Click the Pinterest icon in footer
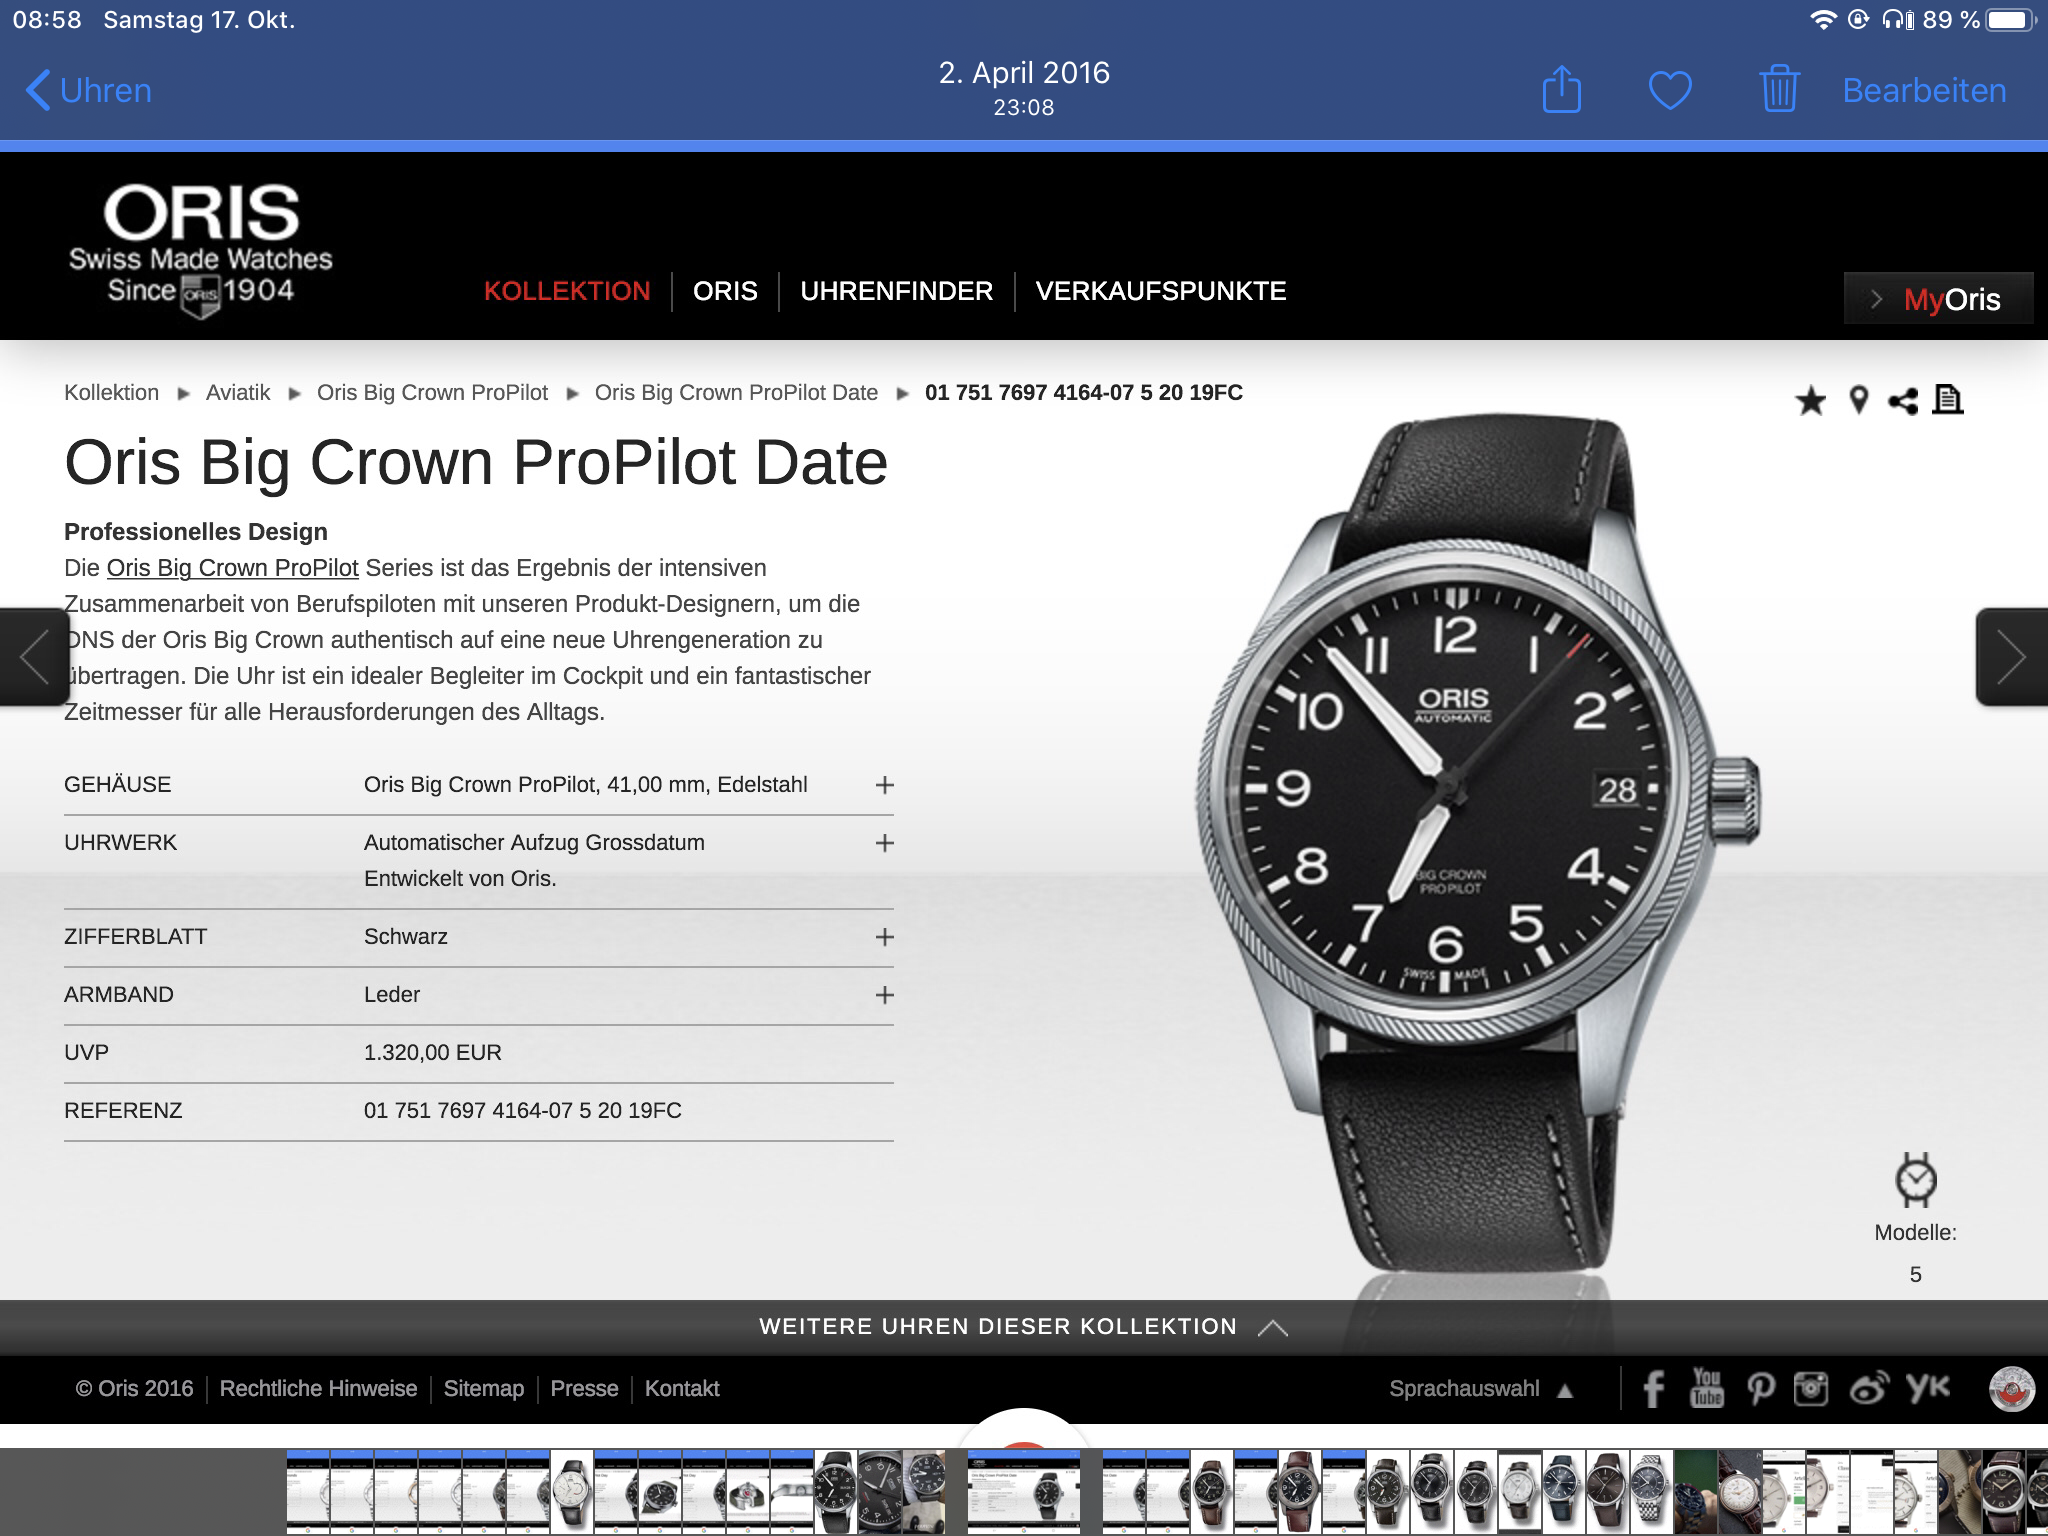Screen dimensions: 2048x1536 (x=1760, y=1389)
